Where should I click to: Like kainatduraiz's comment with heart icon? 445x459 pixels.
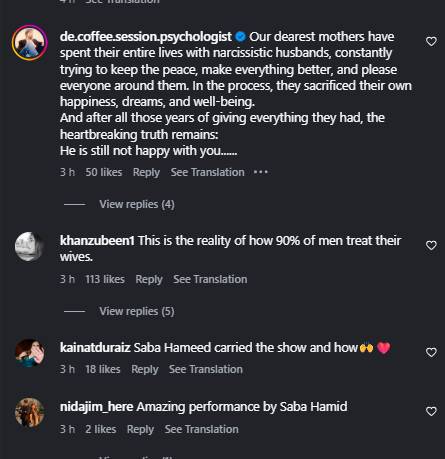[431, 352]
